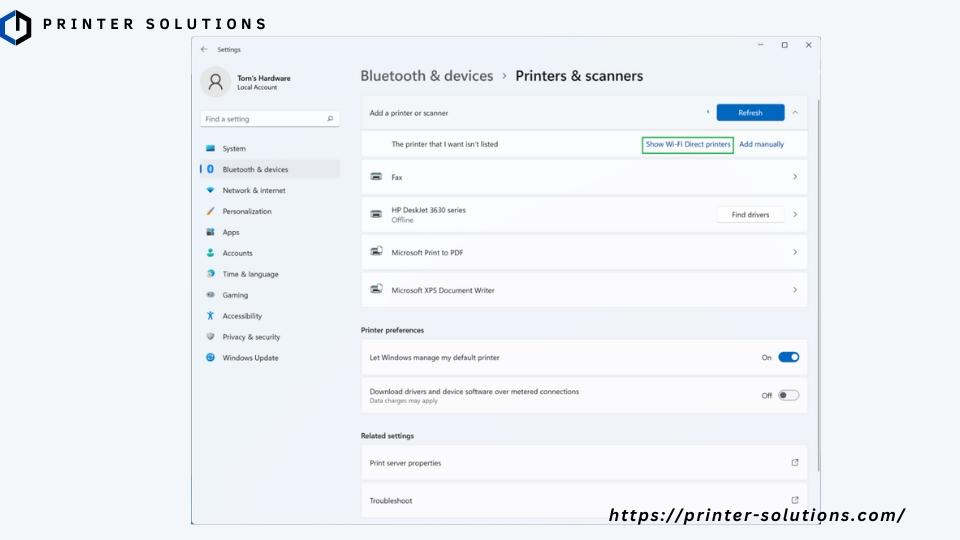Select Apps in the sidebar

pos(270,232)
